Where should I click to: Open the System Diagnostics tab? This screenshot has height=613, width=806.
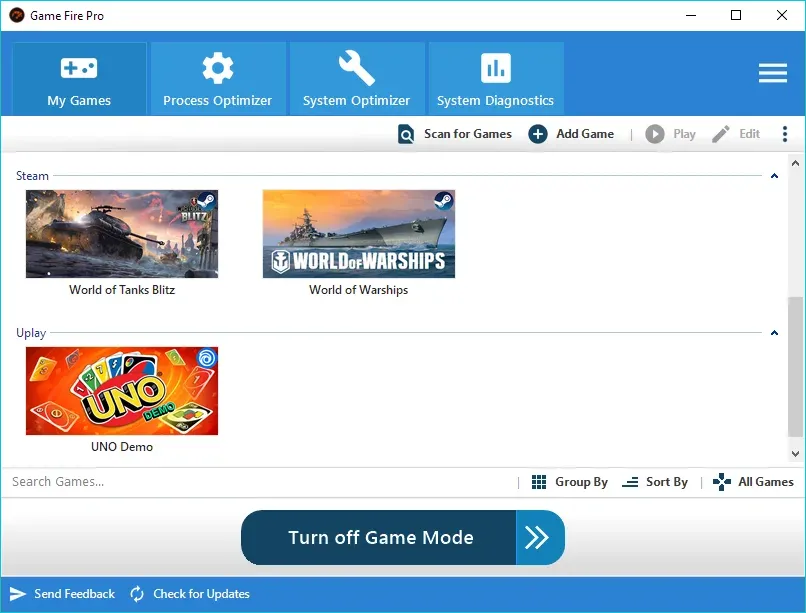pyautogui.click(x=495, y=79)
